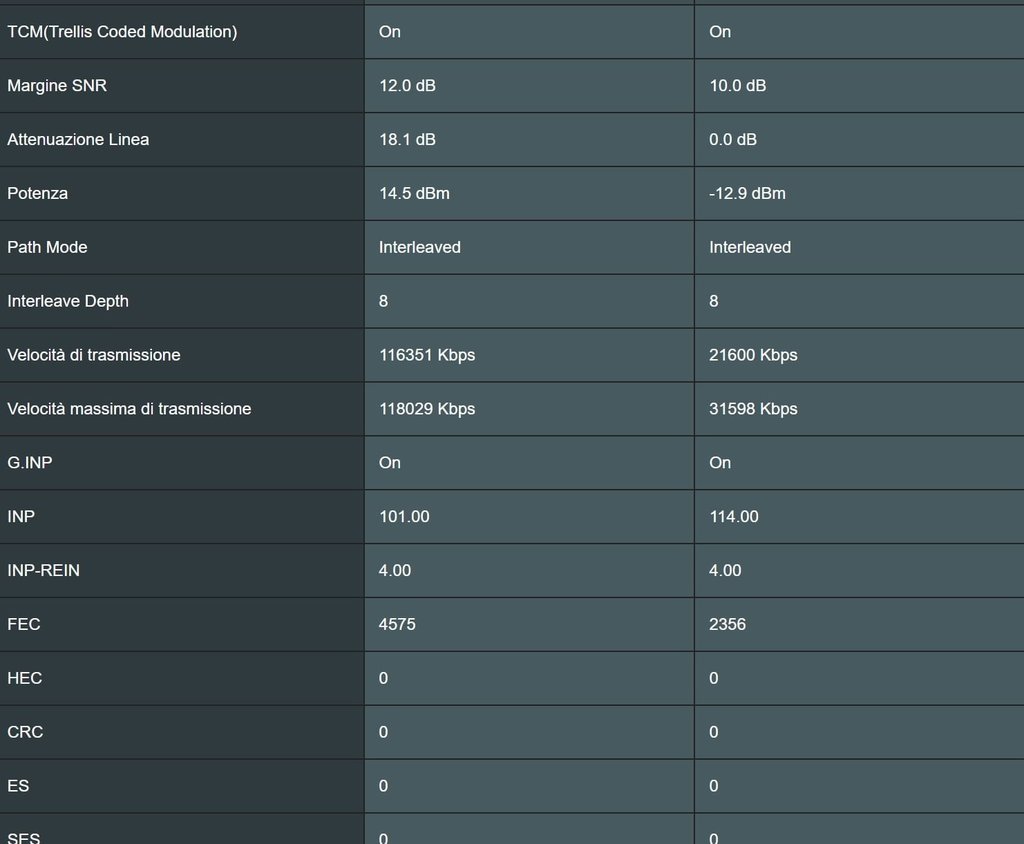
Task: Select the 101.00 INP value
Action: click(404, 517)
